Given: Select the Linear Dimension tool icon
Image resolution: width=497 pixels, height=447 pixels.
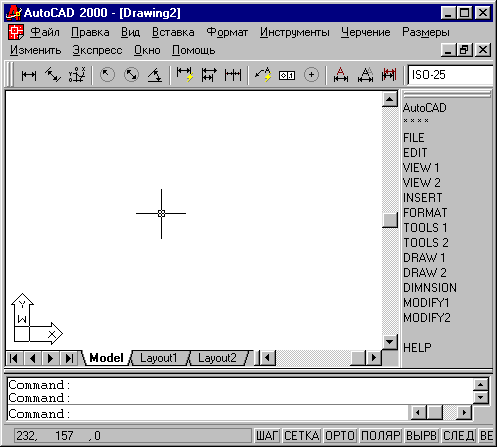Looking at the screenshot, I should [x=29, y=75].
